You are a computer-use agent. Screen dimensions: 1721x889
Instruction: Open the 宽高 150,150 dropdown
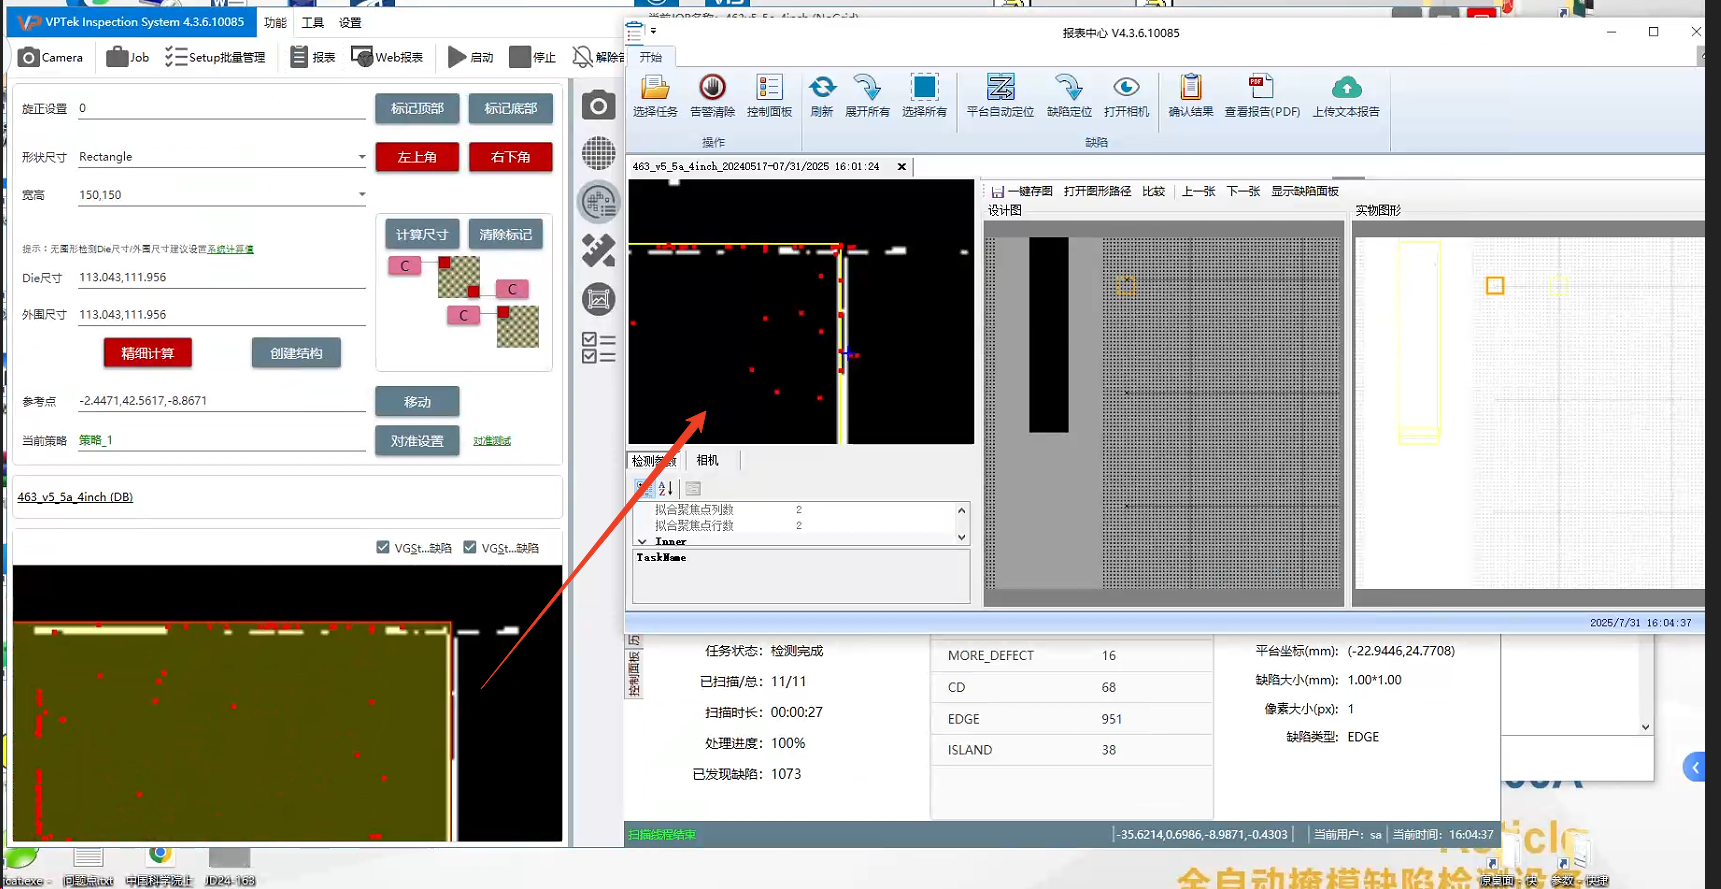361,195
